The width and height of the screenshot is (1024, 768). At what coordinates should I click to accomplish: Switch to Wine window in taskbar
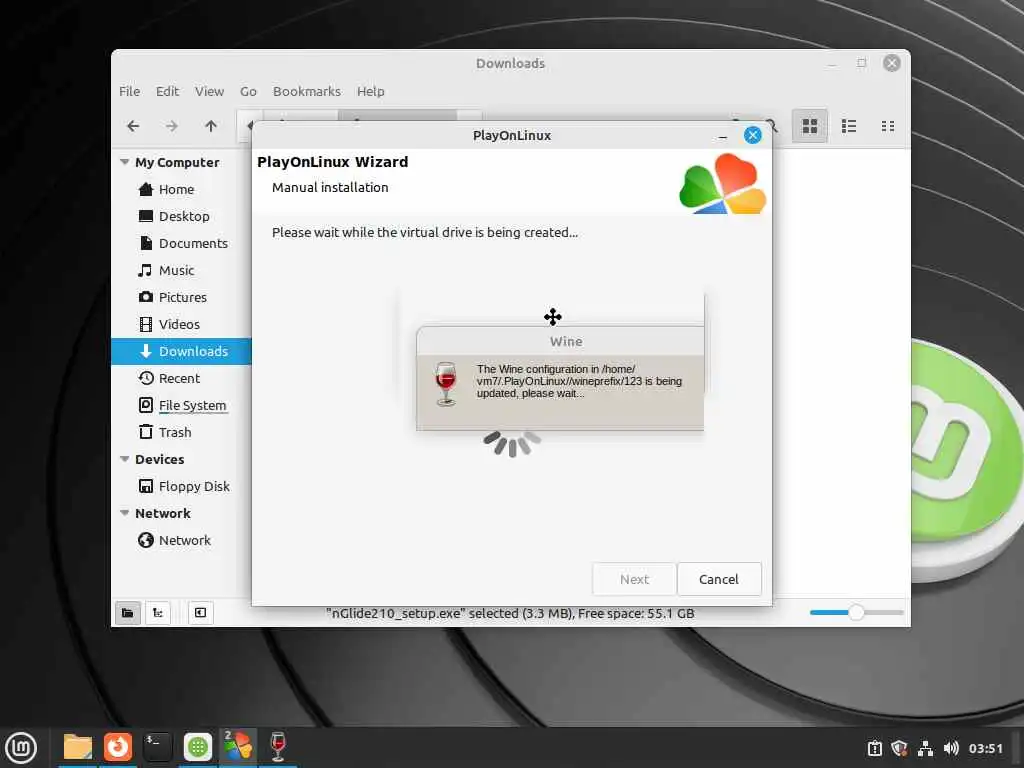278,746
